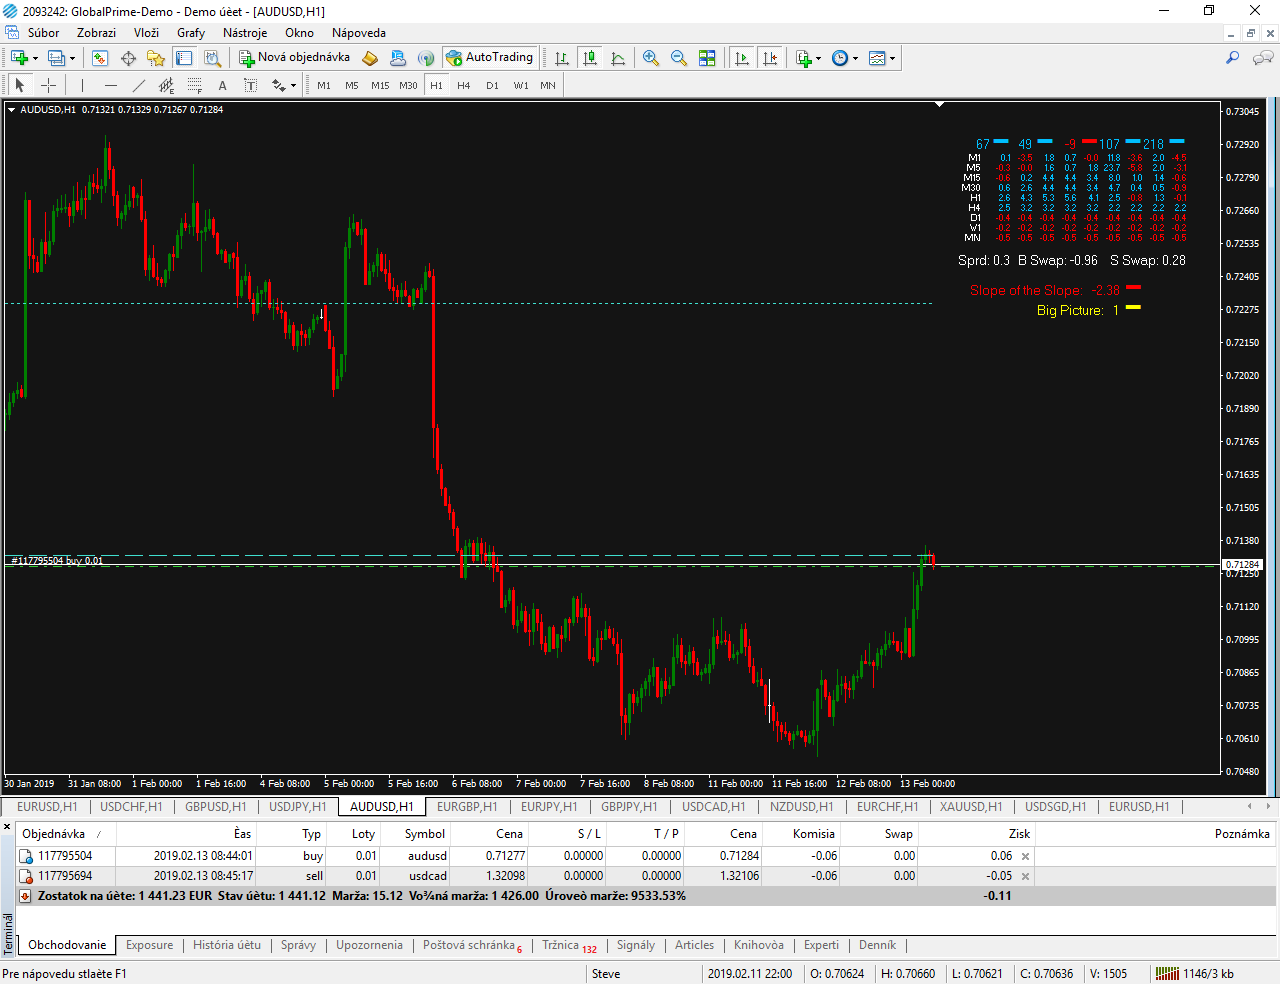Open the New Chart icon

[x=18, y=58]
